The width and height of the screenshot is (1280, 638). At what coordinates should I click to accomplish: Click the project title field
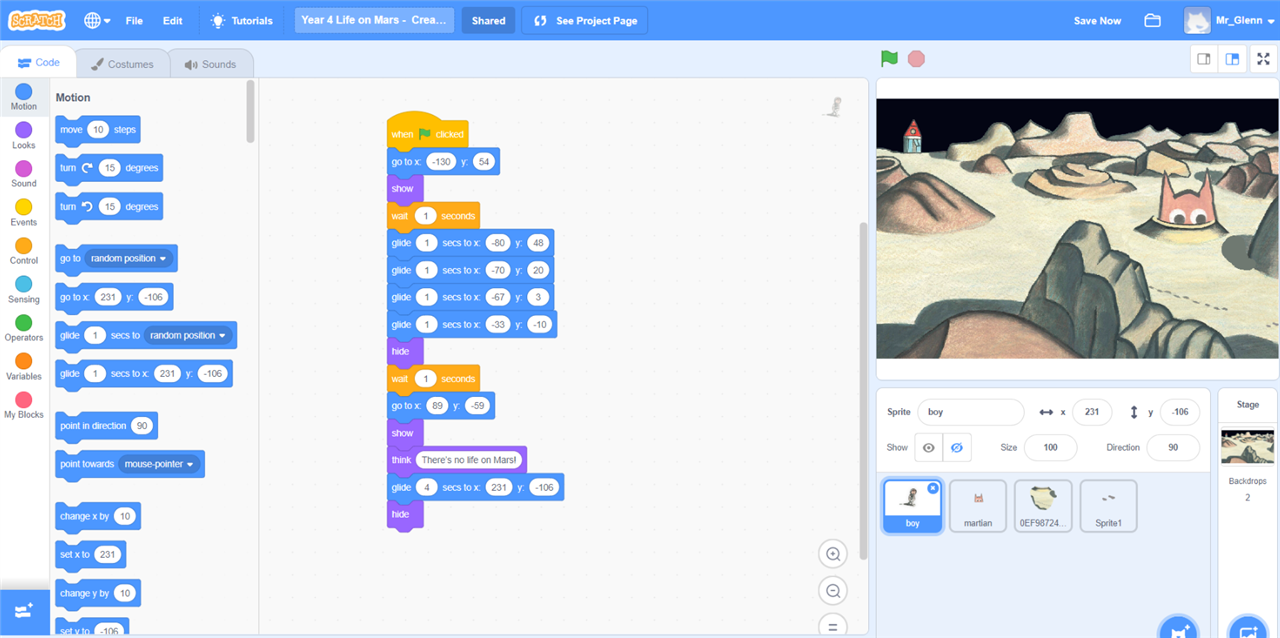point(375,20)
